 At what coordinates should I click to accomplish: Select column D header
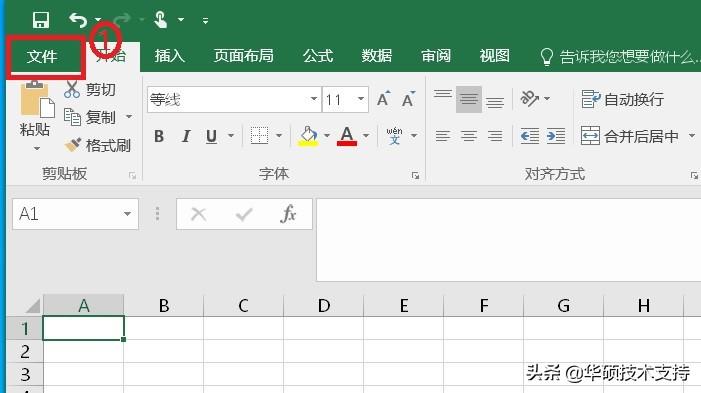(324, 306)
